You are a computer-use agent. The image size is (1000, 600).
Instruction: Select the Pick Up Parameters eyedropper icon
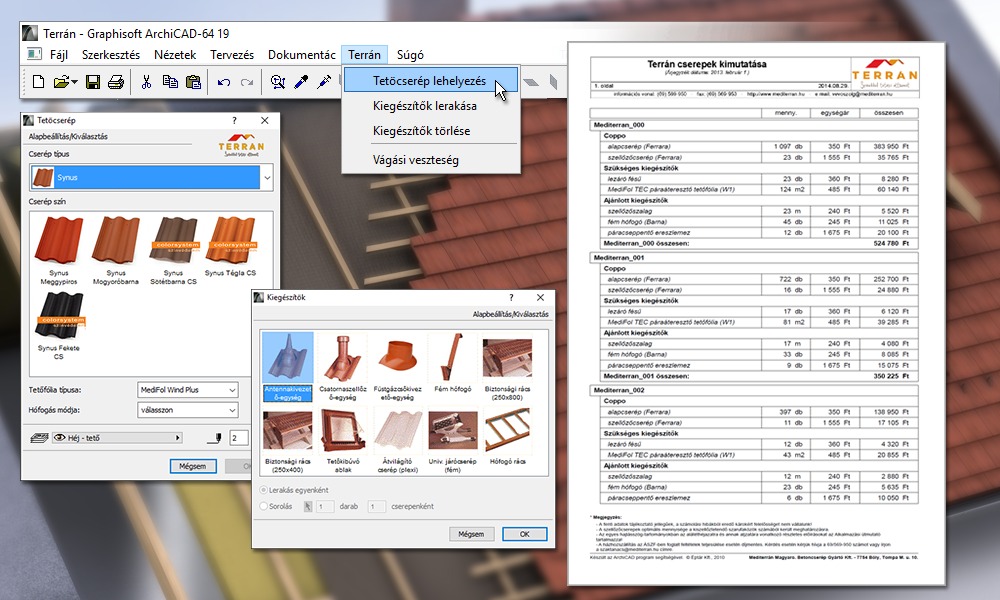point(301,82)
